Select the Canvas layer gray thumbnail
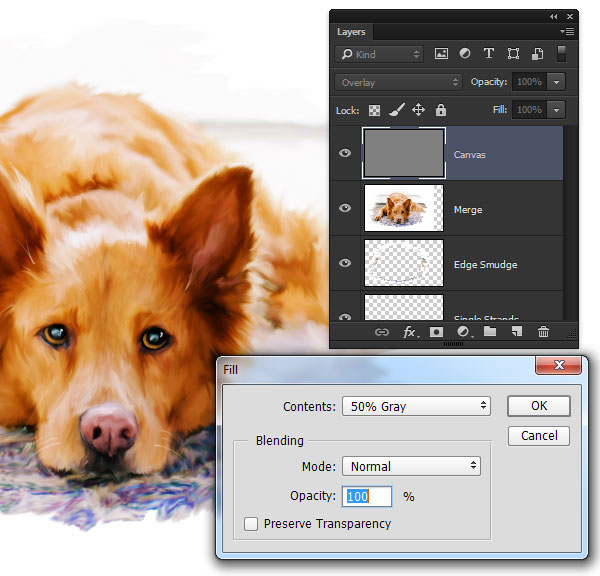This screenshot has height=576, width=600. coord(404,153)
